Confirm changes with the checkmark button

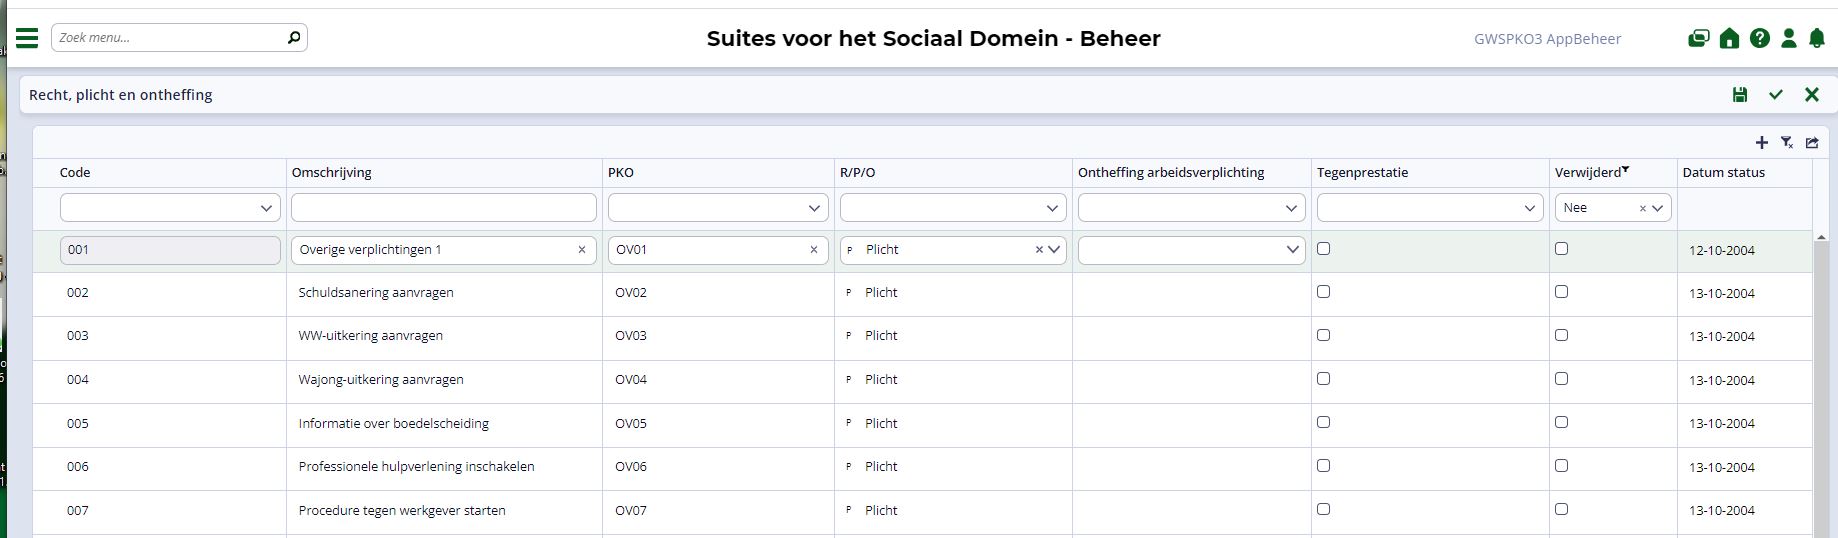(x=1776, y=95)
